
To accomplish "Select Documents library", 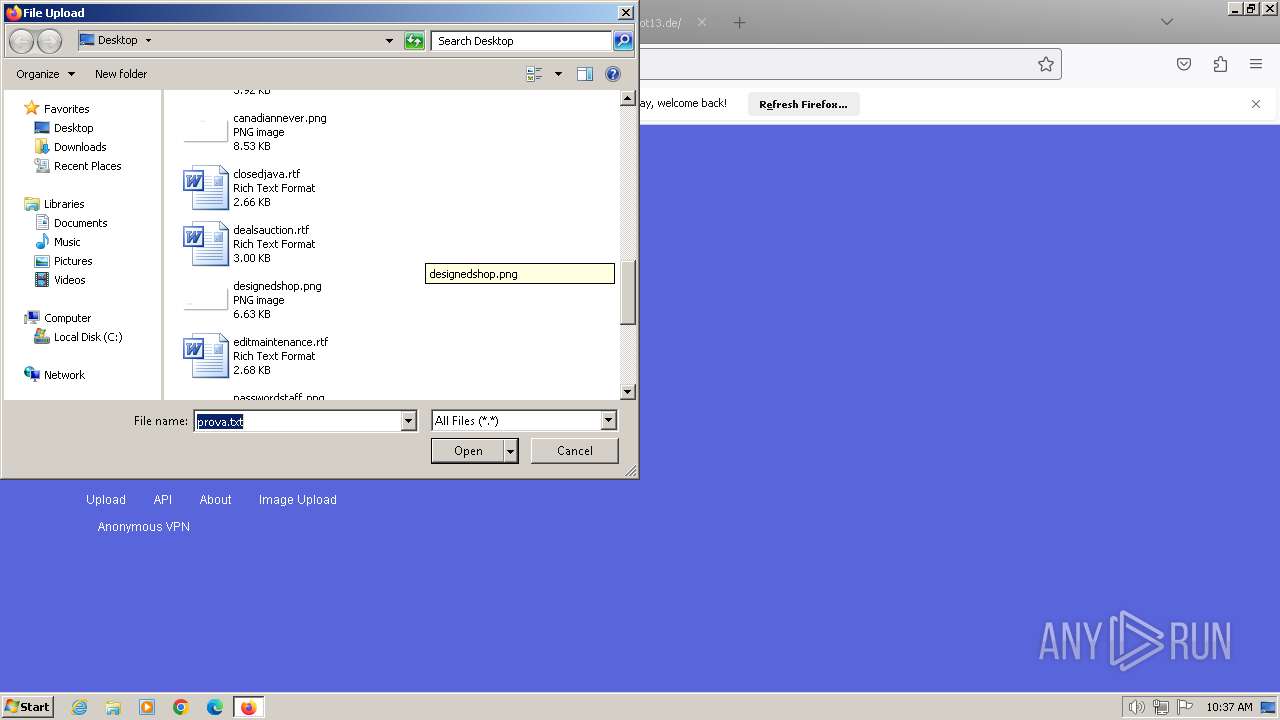I will [x=80, y=223].
